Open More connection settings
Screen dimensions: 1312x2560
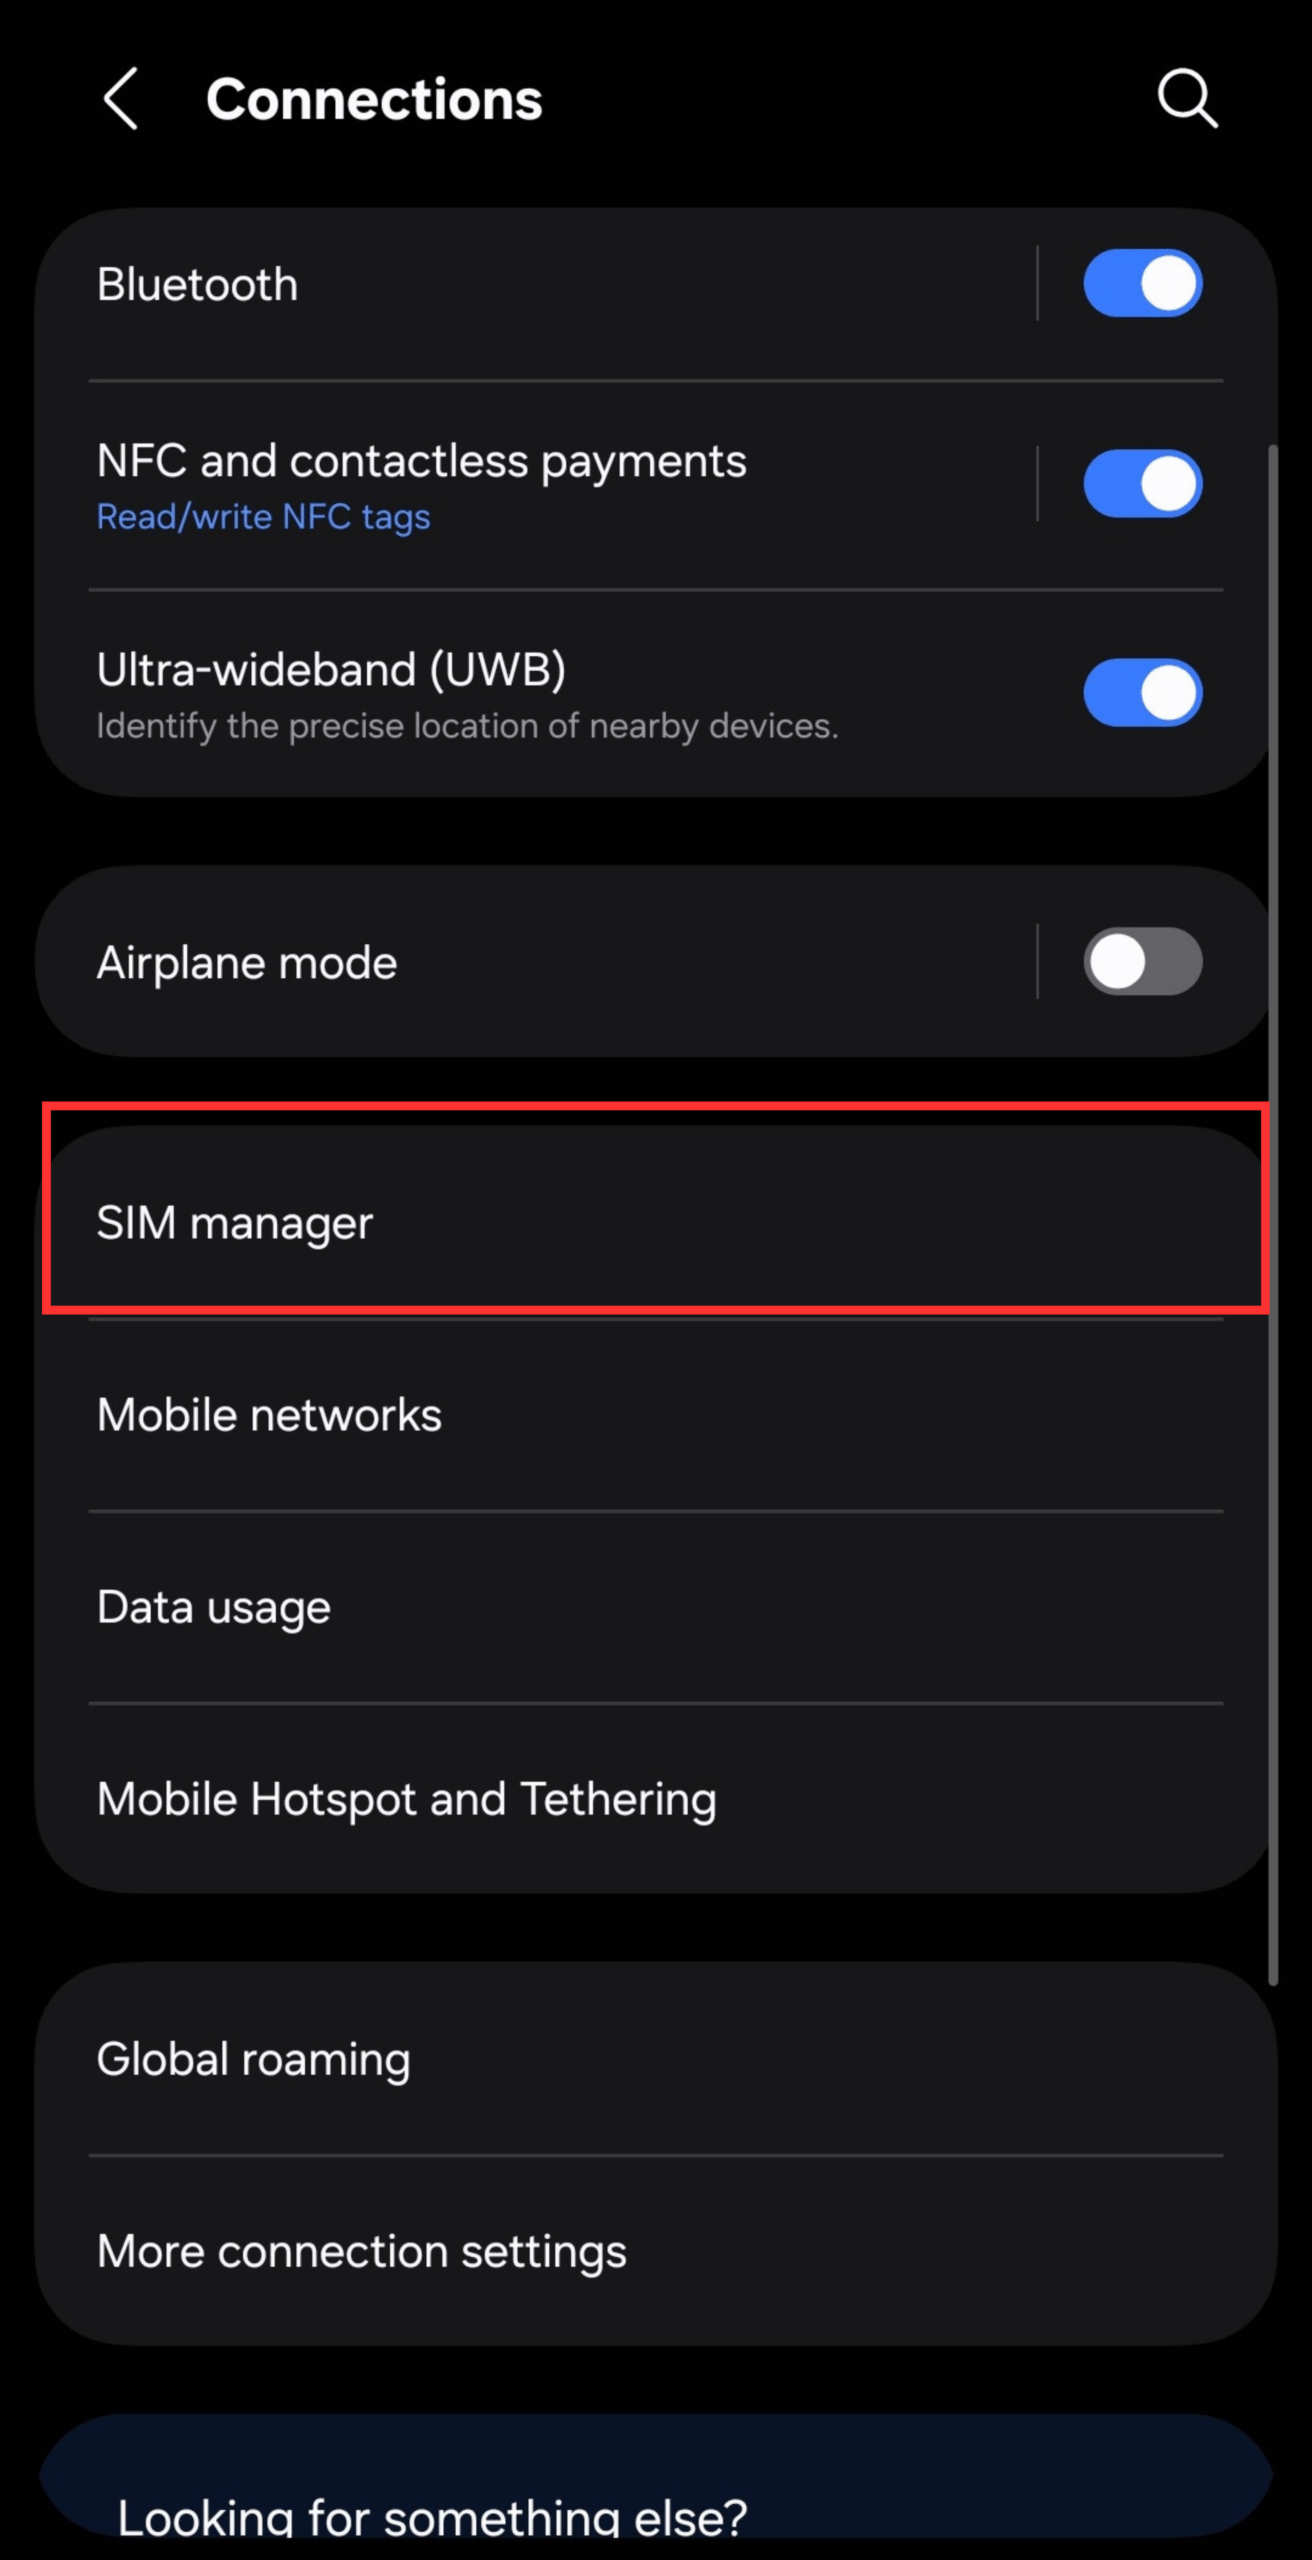point(656,2251)
